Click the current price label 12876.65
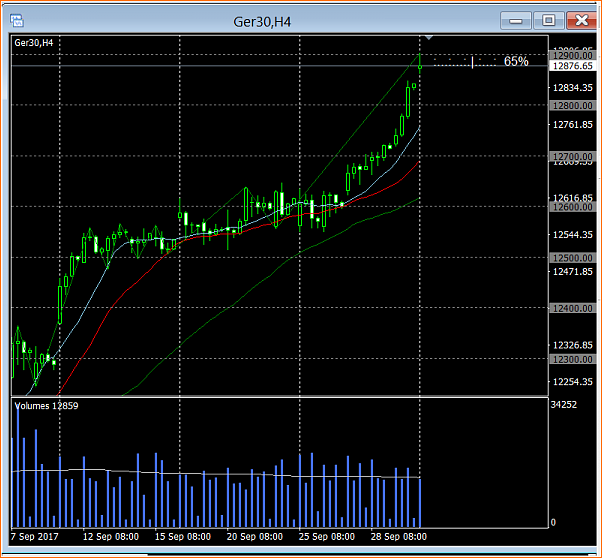 572,66
